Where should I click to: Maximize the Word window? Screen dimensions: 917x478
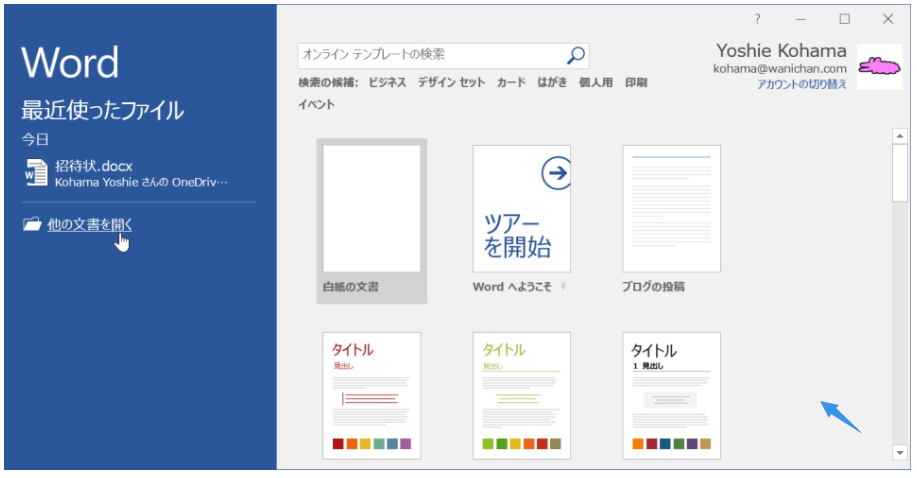click(844, 19)
